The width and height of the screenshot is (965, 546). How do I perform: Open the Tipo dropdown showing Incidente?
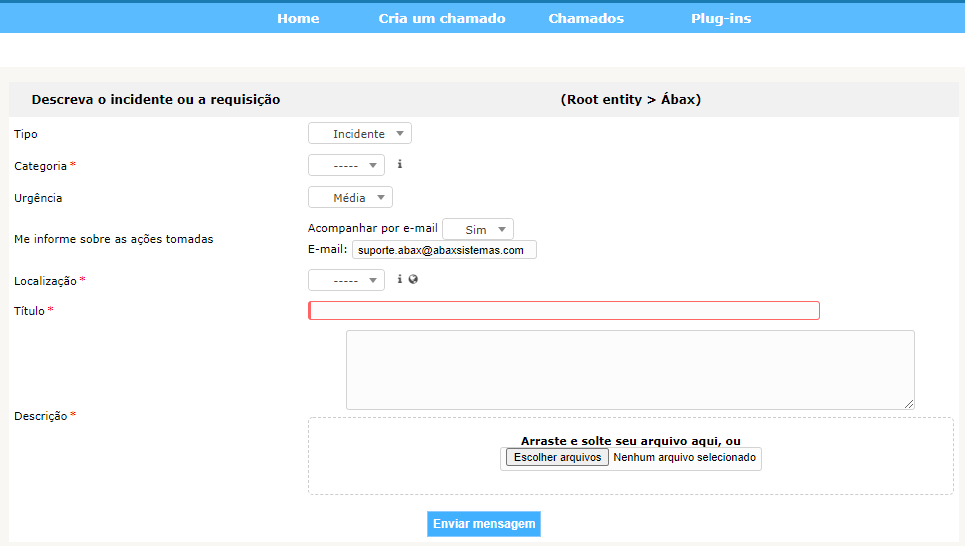coord(359,134)
